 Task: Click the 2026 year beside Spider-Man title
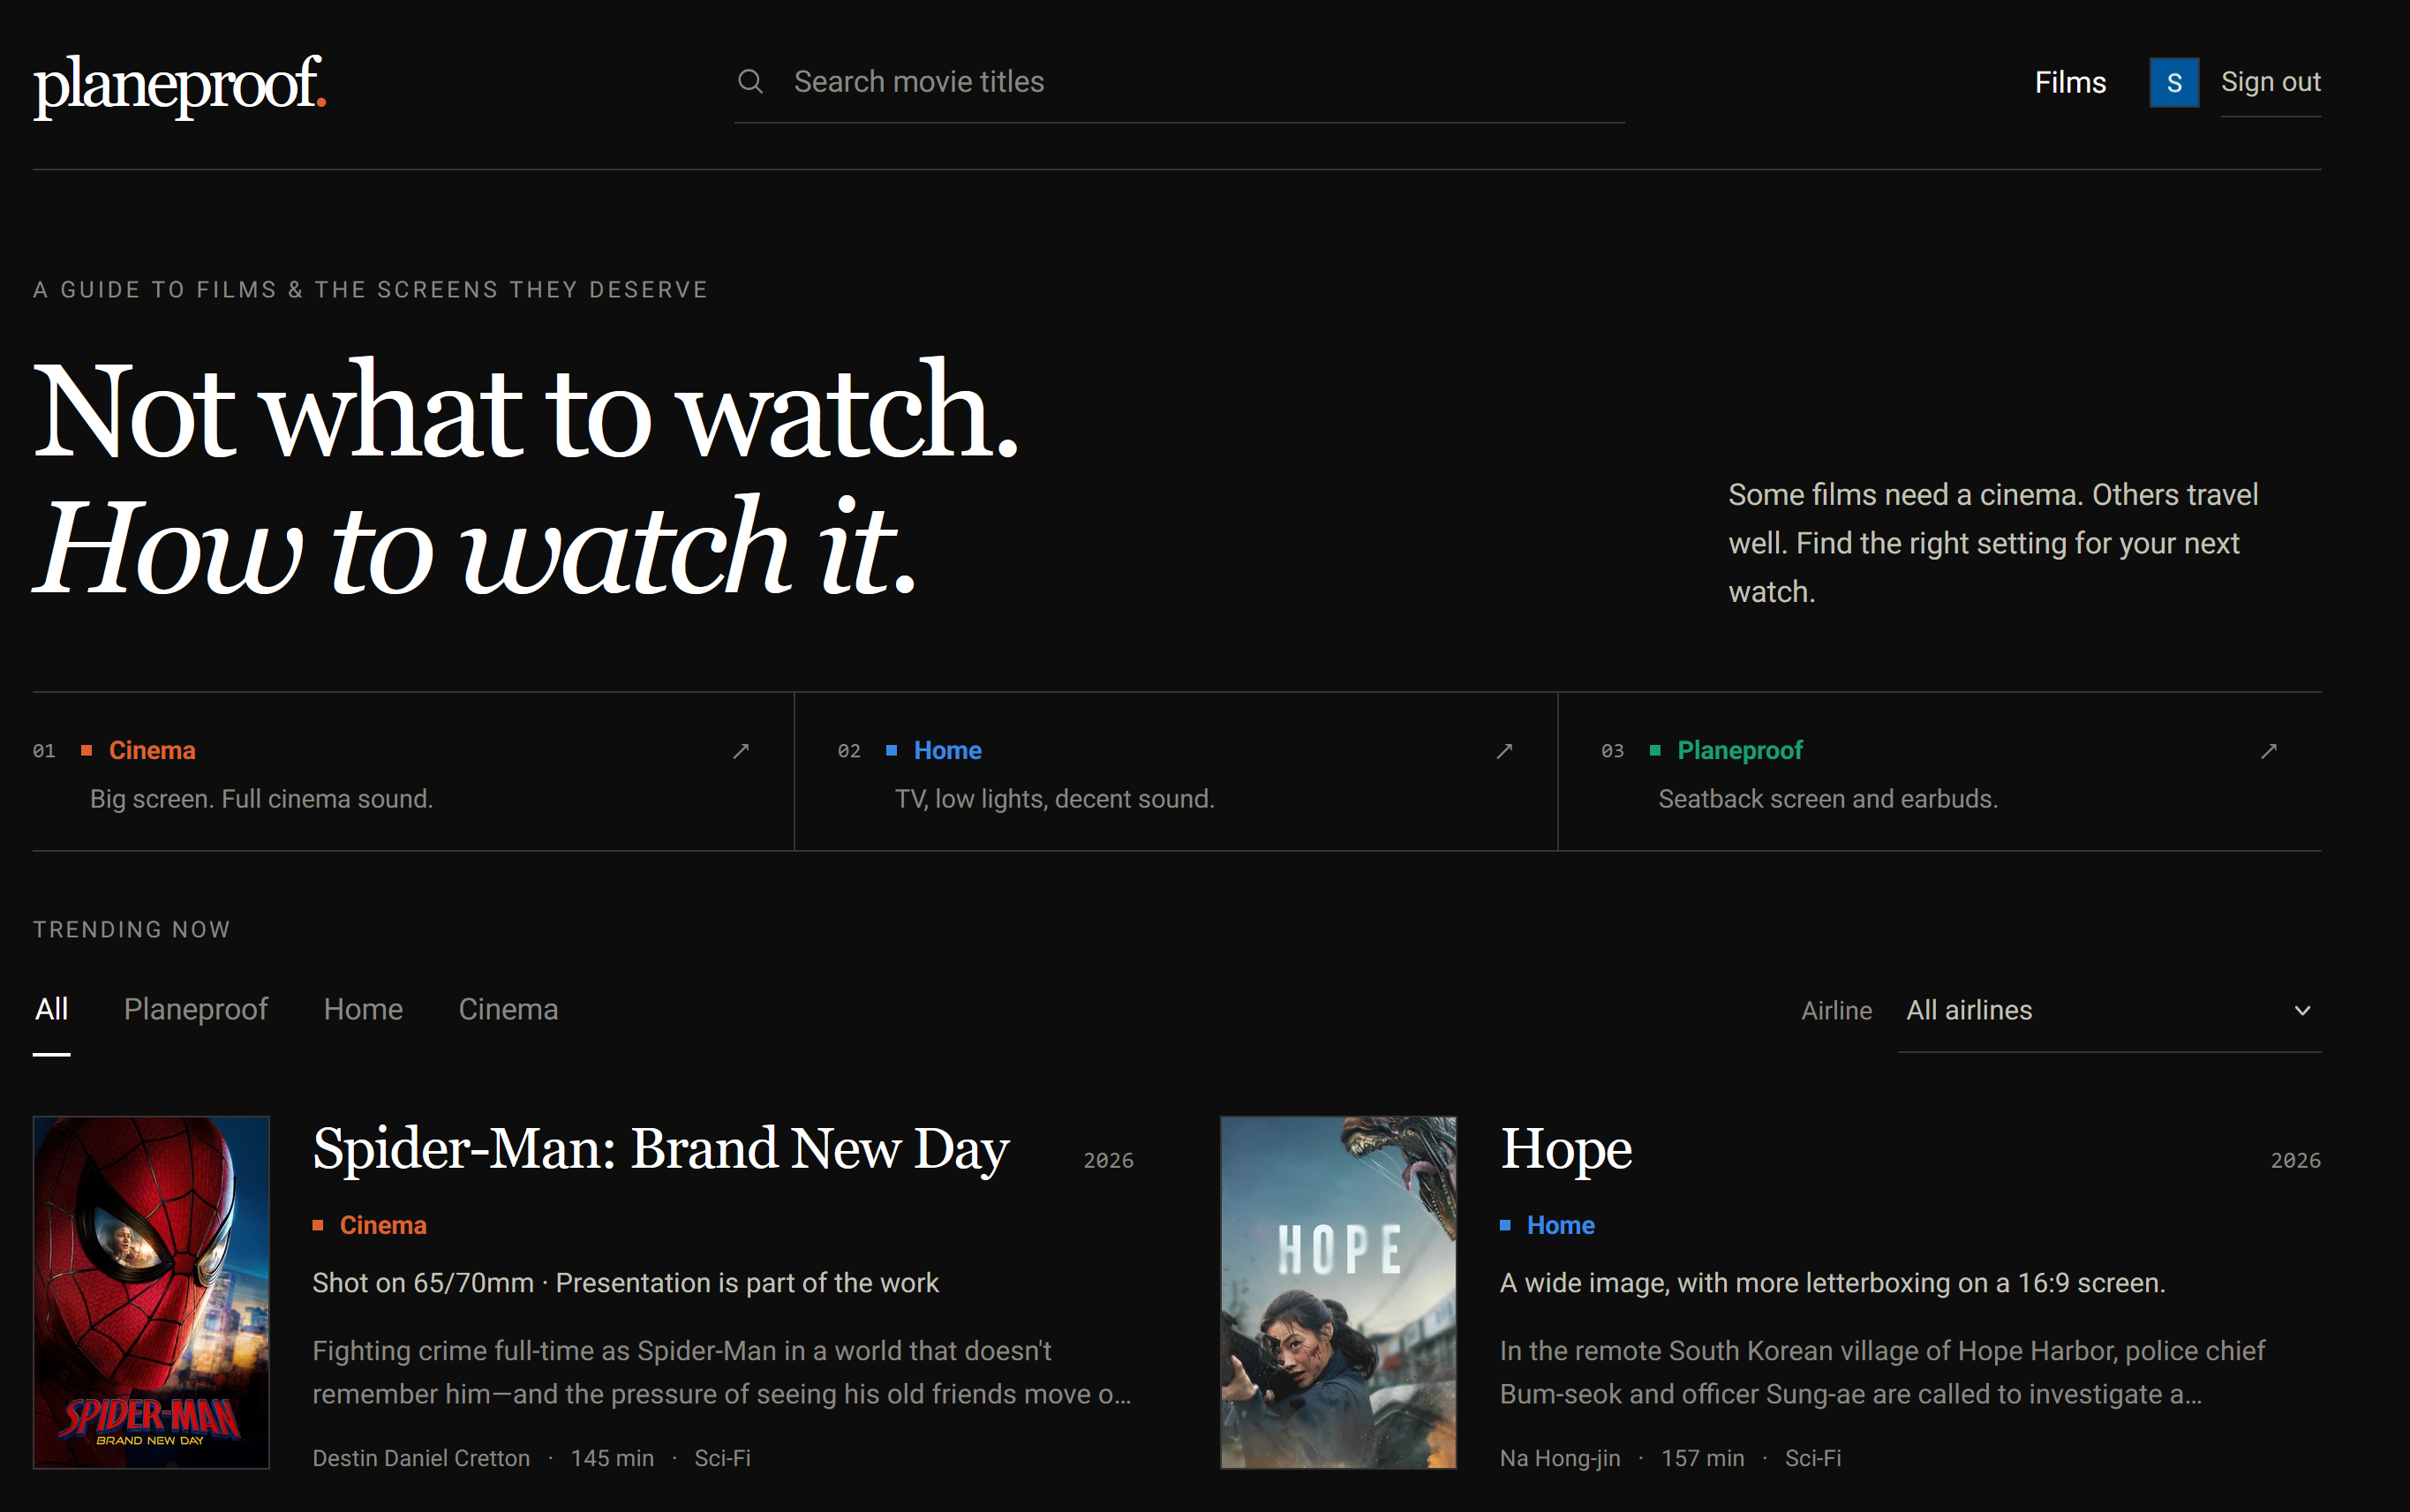pyautogui.click(x=1108, y=1161)
